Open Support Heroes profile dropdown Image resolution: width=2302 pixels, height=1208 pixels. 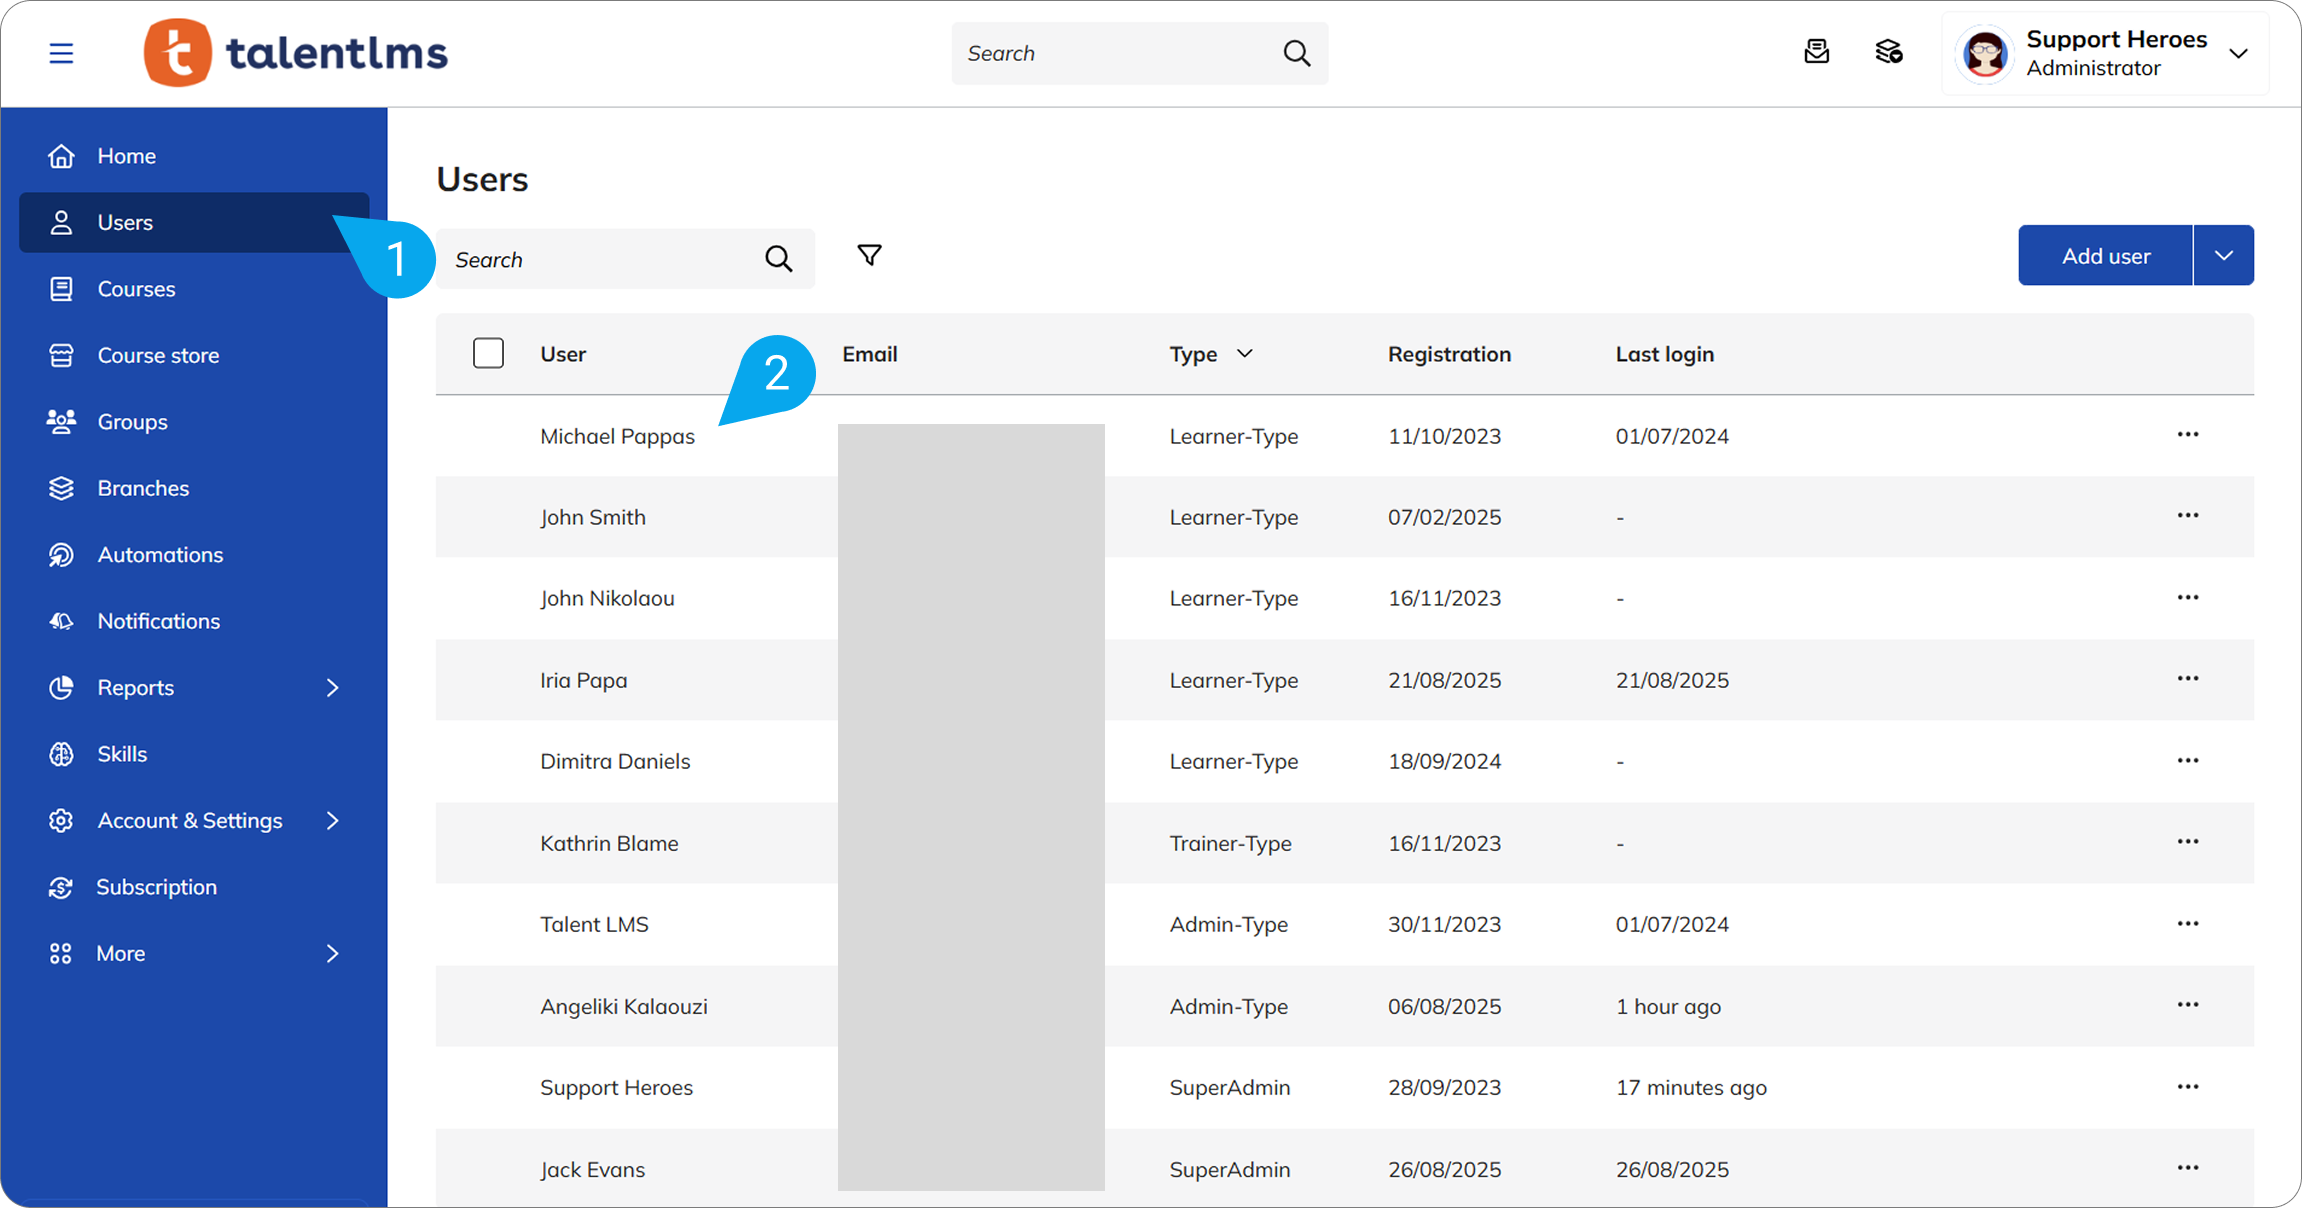click(x=2238, y=54)
